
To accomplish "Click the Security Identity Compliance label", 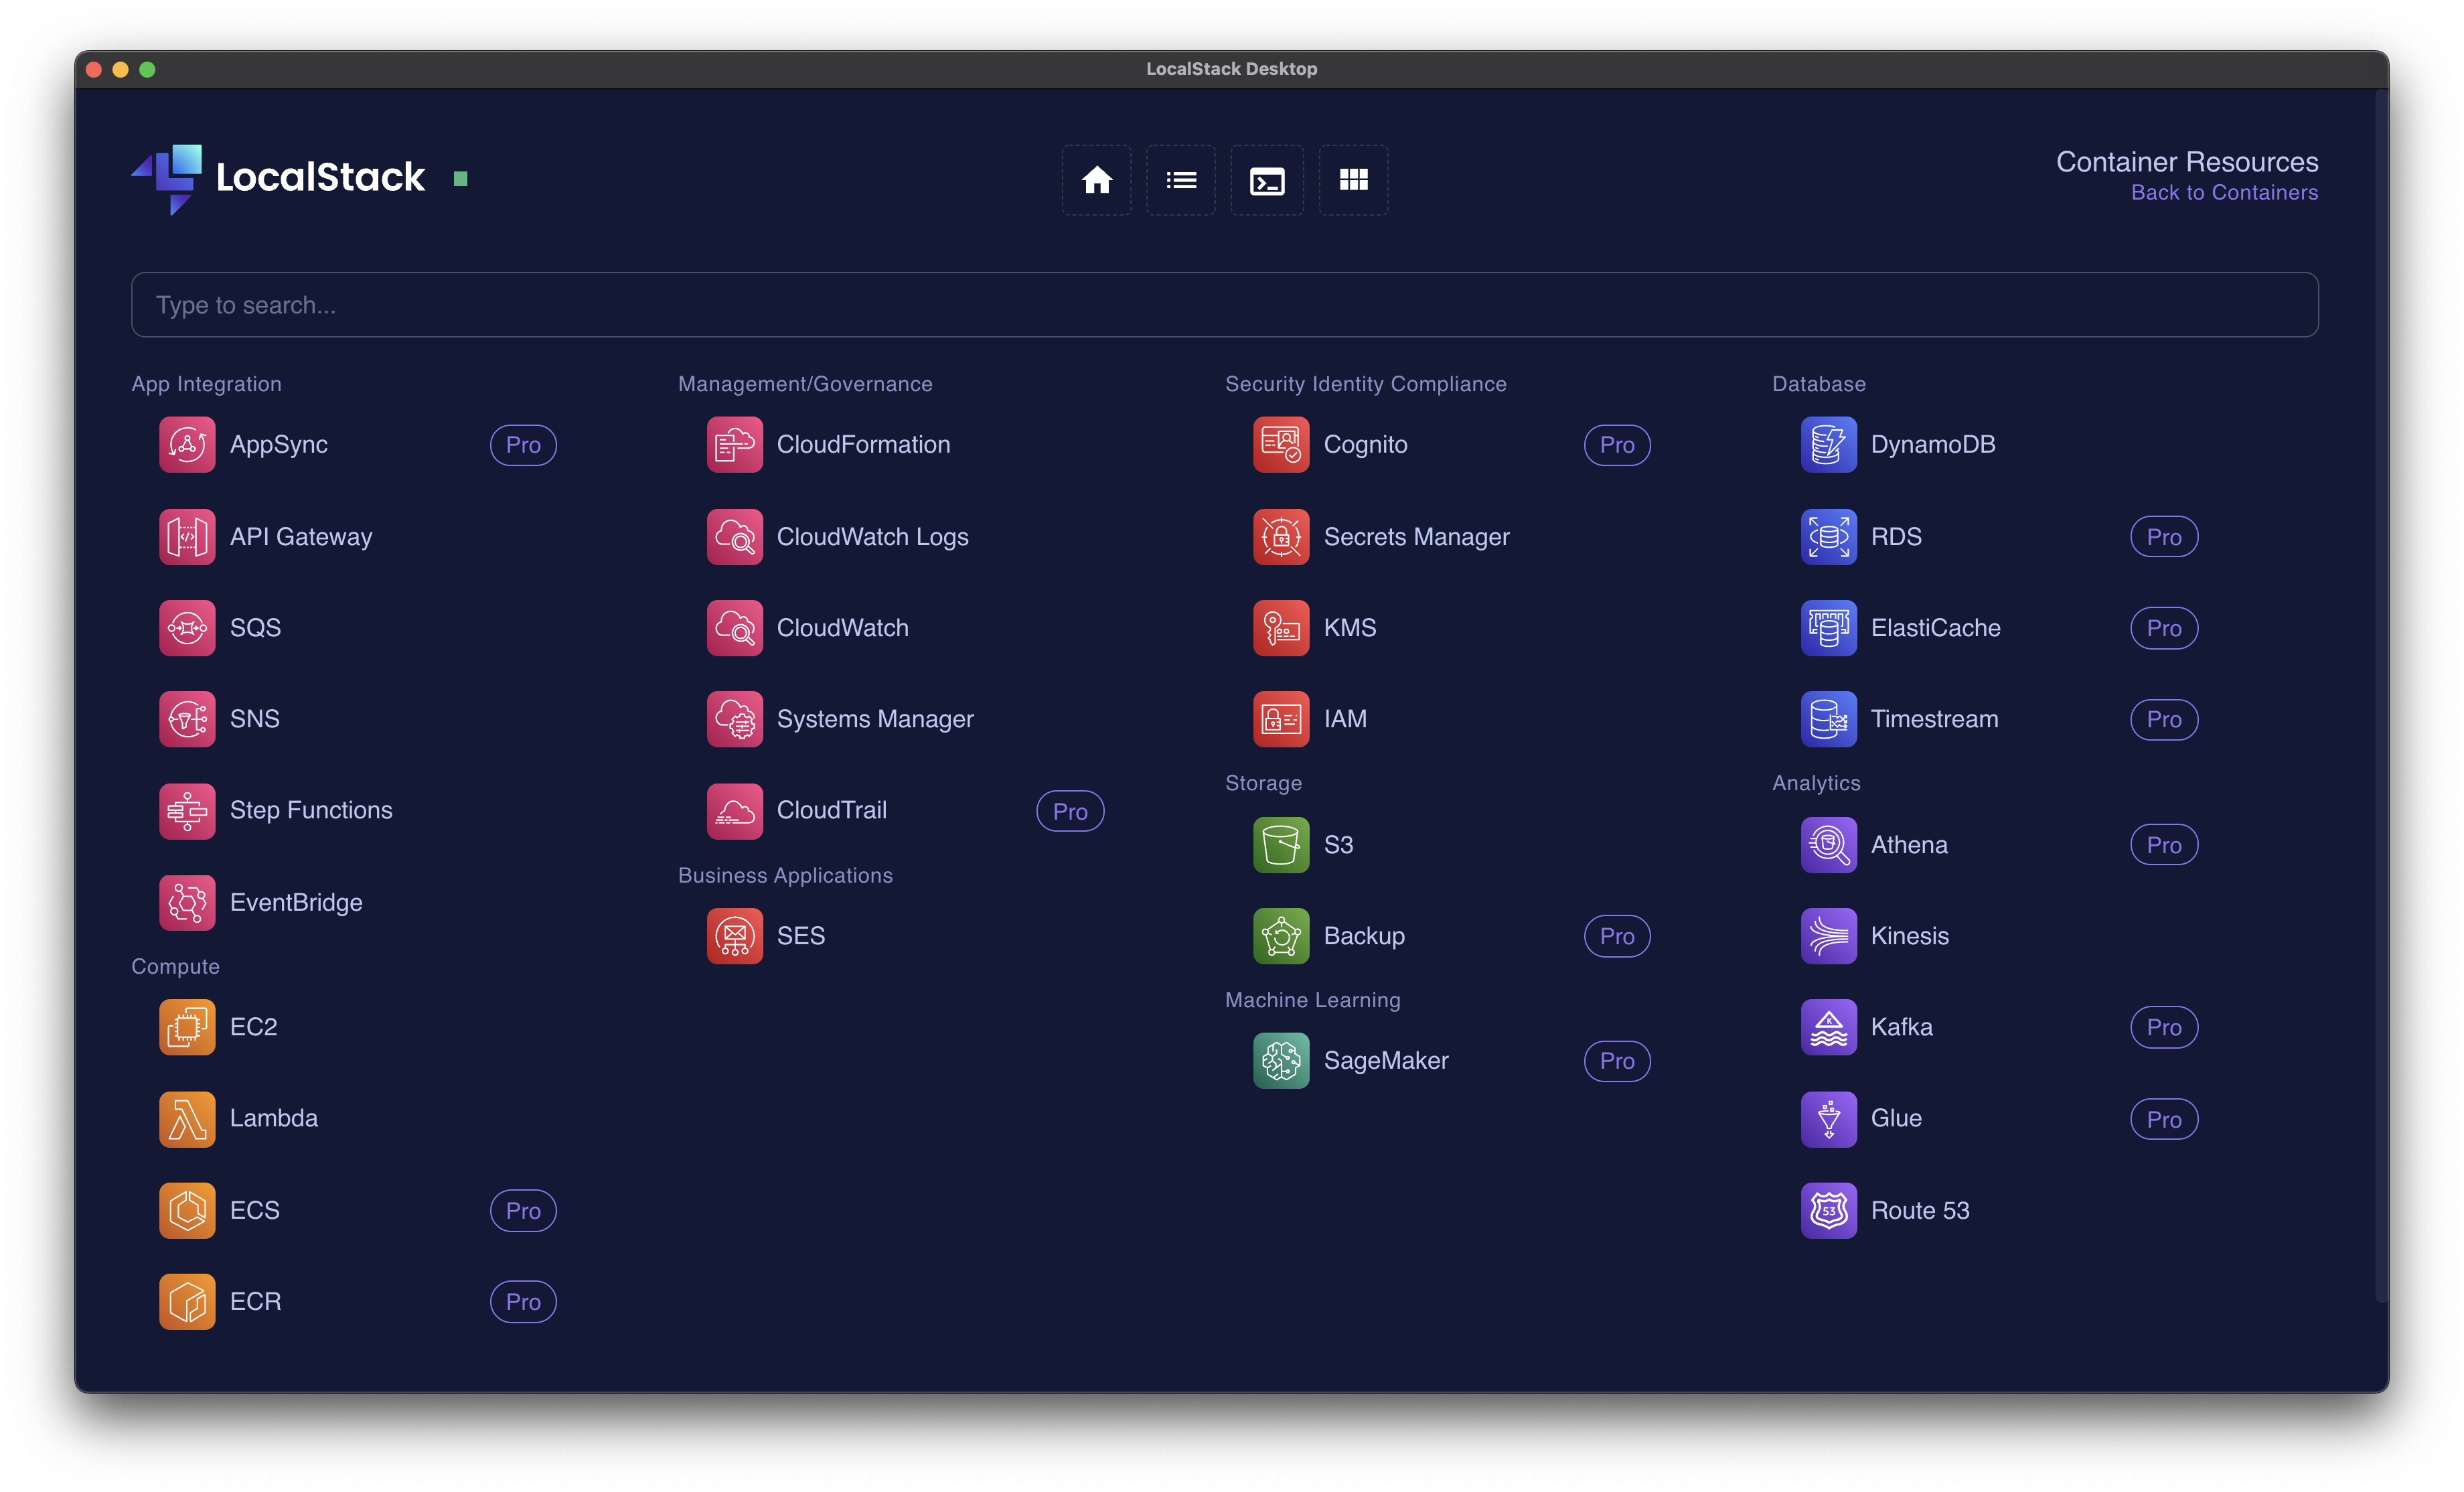I will (x=1365, y=384).
